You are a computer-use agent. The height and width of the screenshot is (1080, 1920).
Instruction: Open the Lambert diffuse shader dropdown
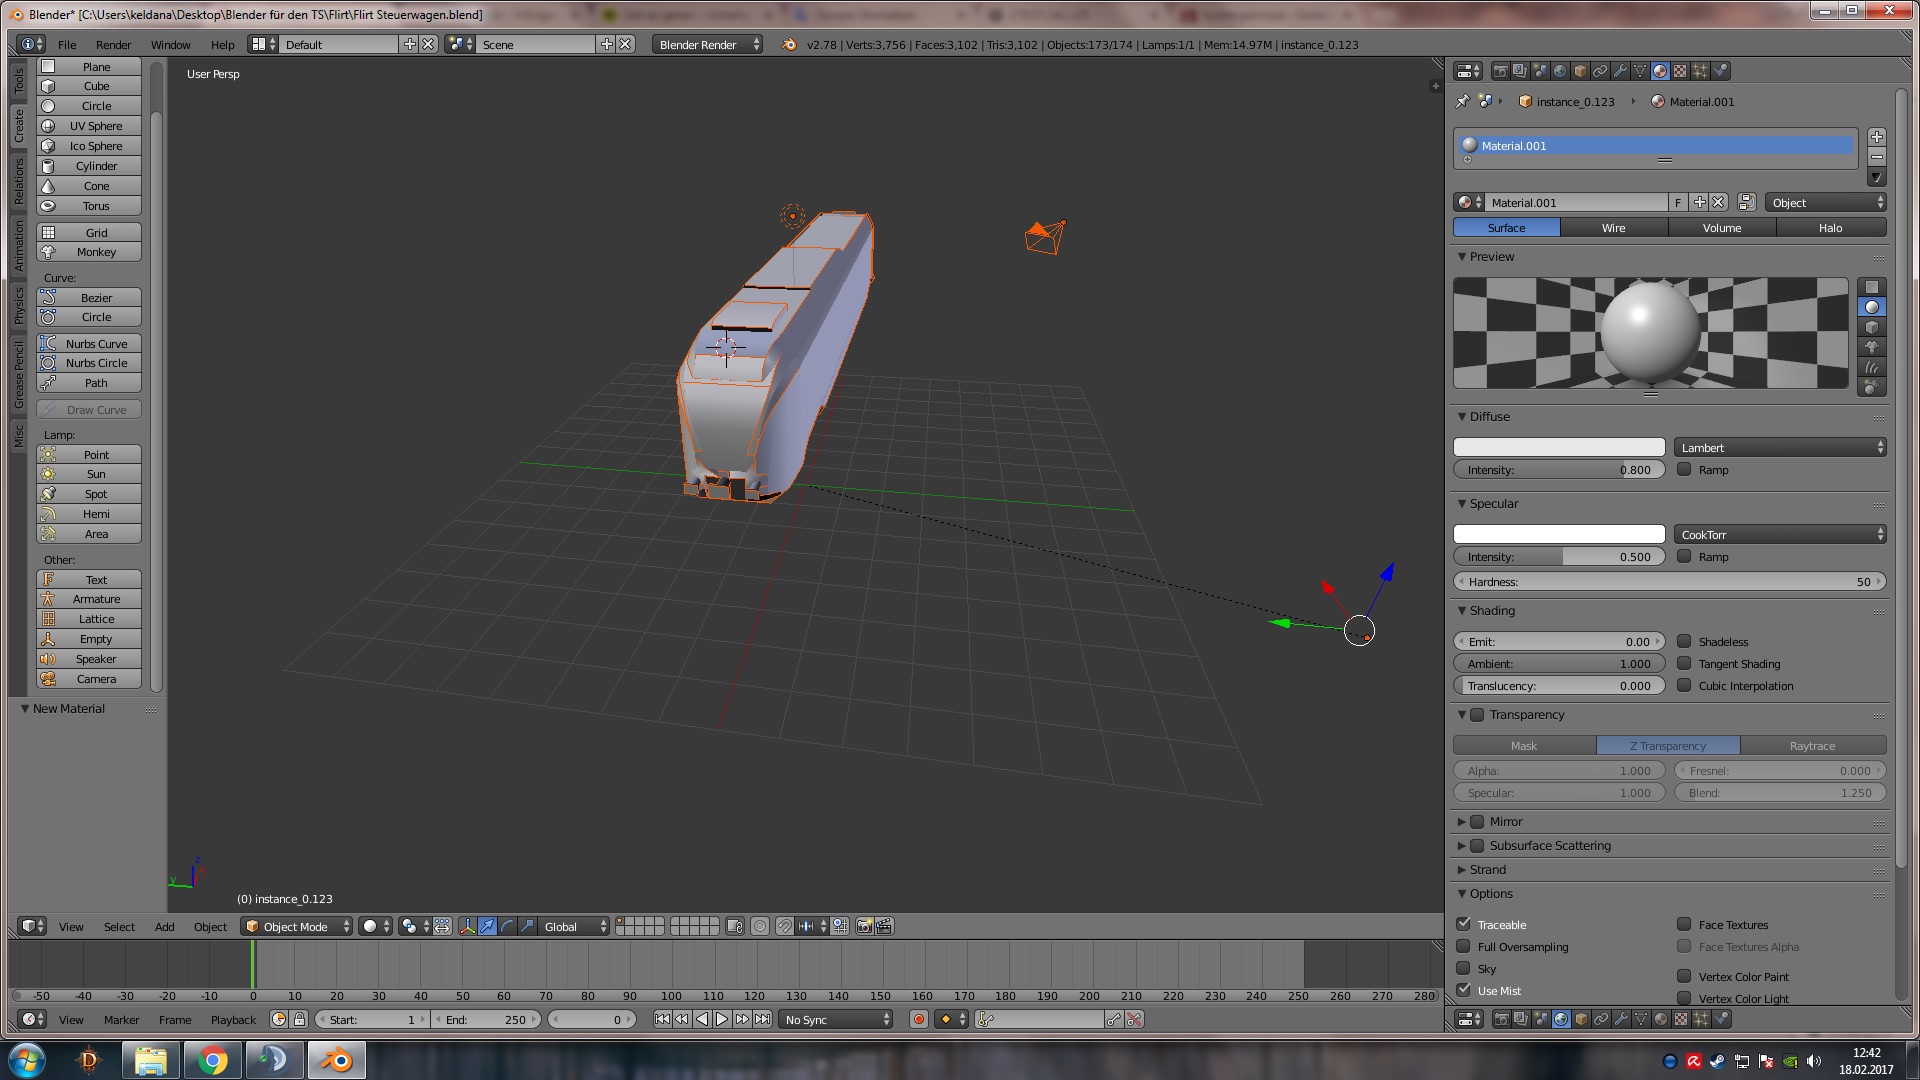(1780, 448)
